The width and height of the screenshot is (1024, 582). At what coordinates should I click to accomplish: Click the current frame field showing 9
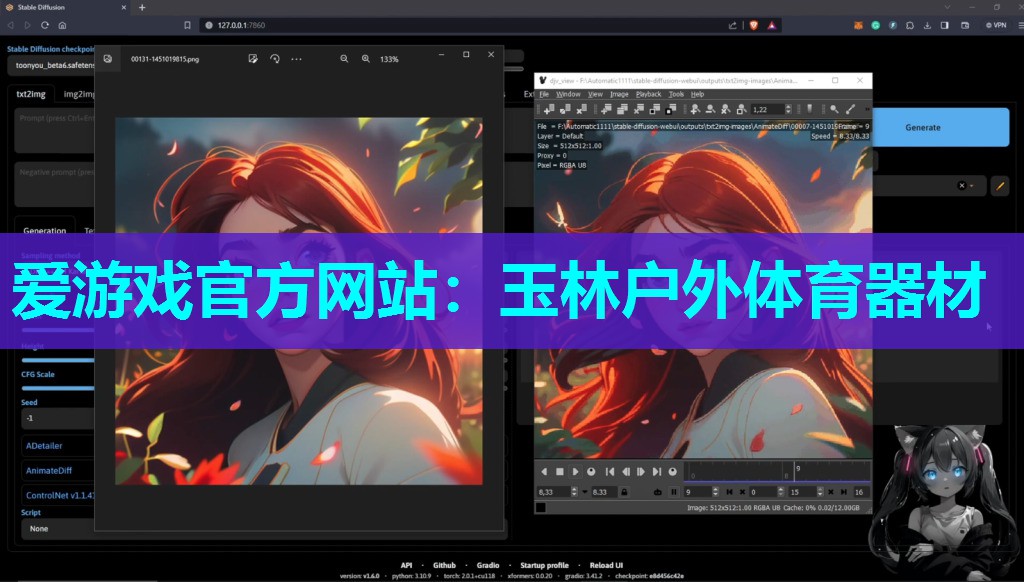pyautogui.click(x=697, y=492)
